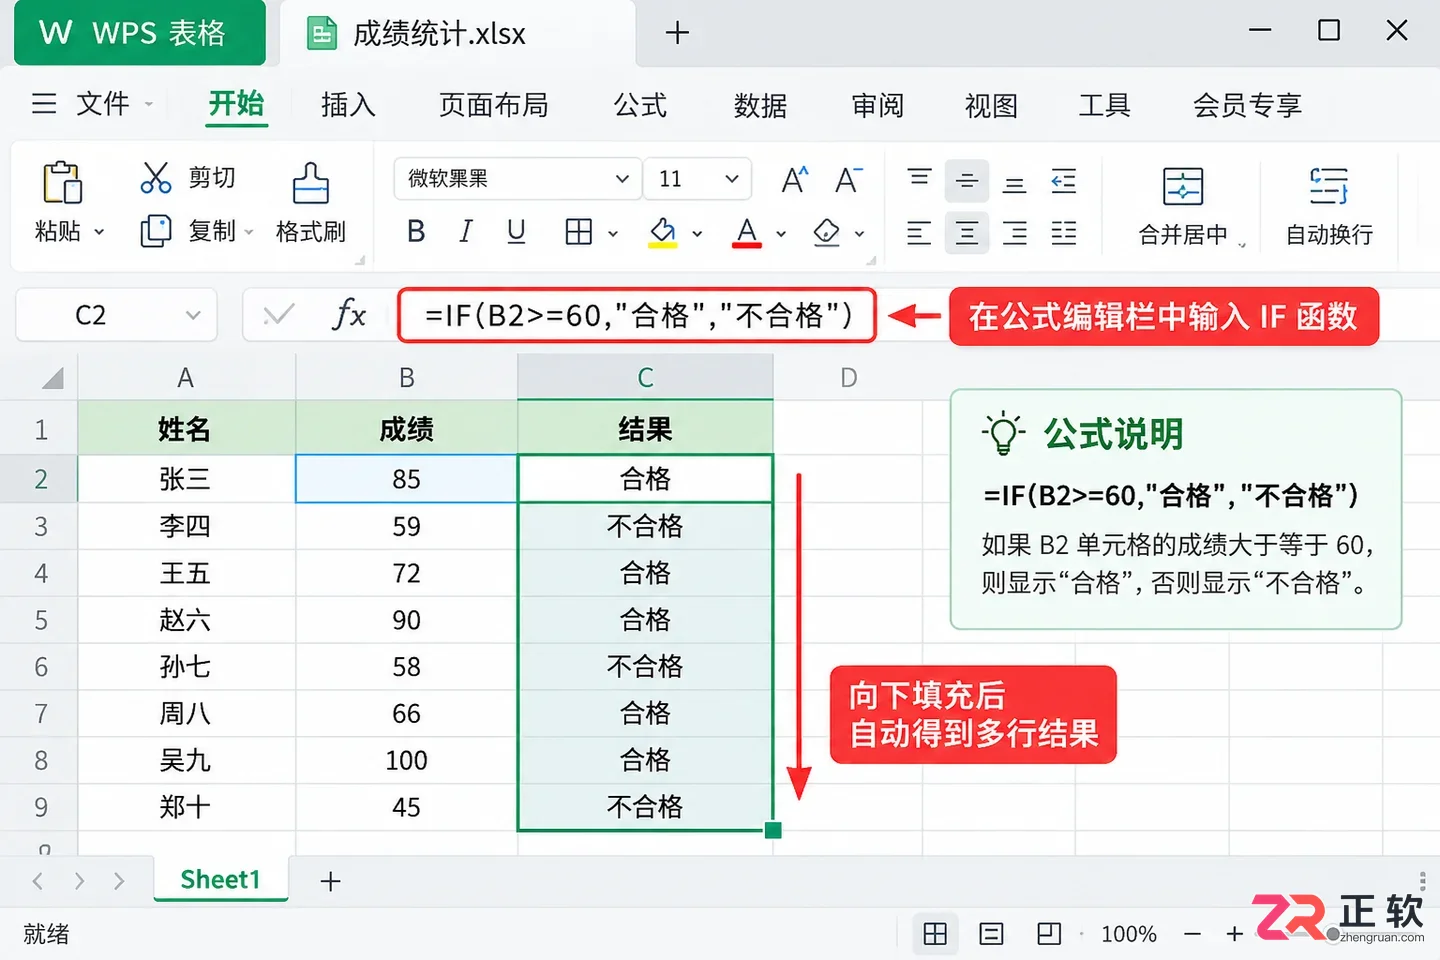Viewport: 1440px width, 960px height.
Task: Click the increase indent icon
Action: click(x=1064, y=181)
